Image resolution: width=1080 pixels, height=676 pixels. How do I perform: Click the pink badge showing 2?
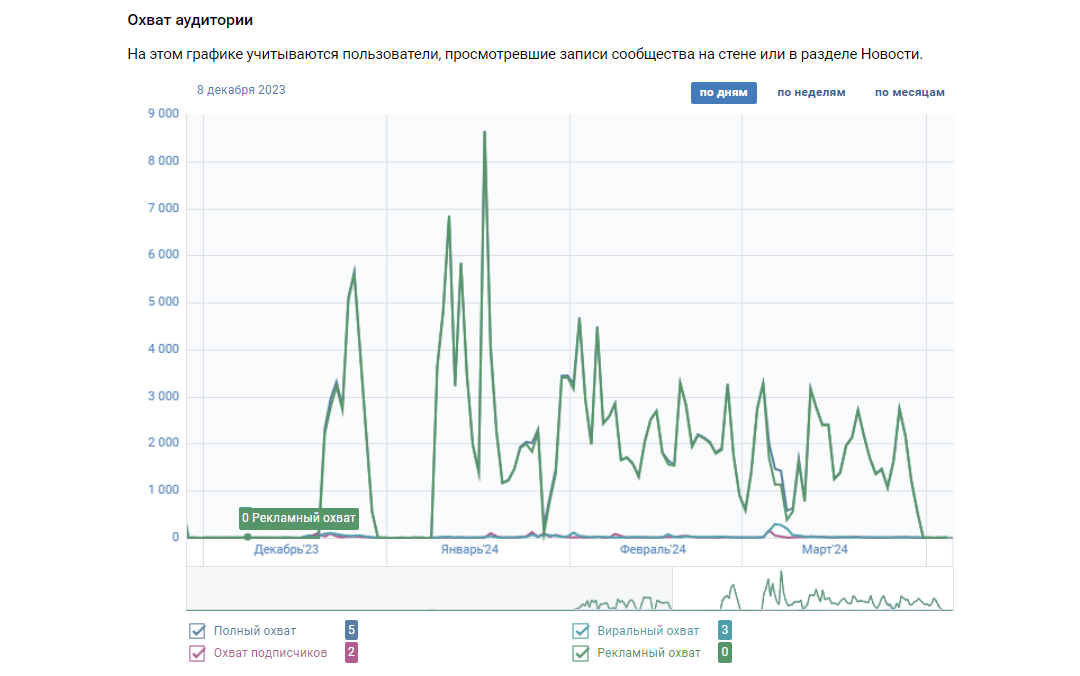pyautogui.click(x=351, y=652)
